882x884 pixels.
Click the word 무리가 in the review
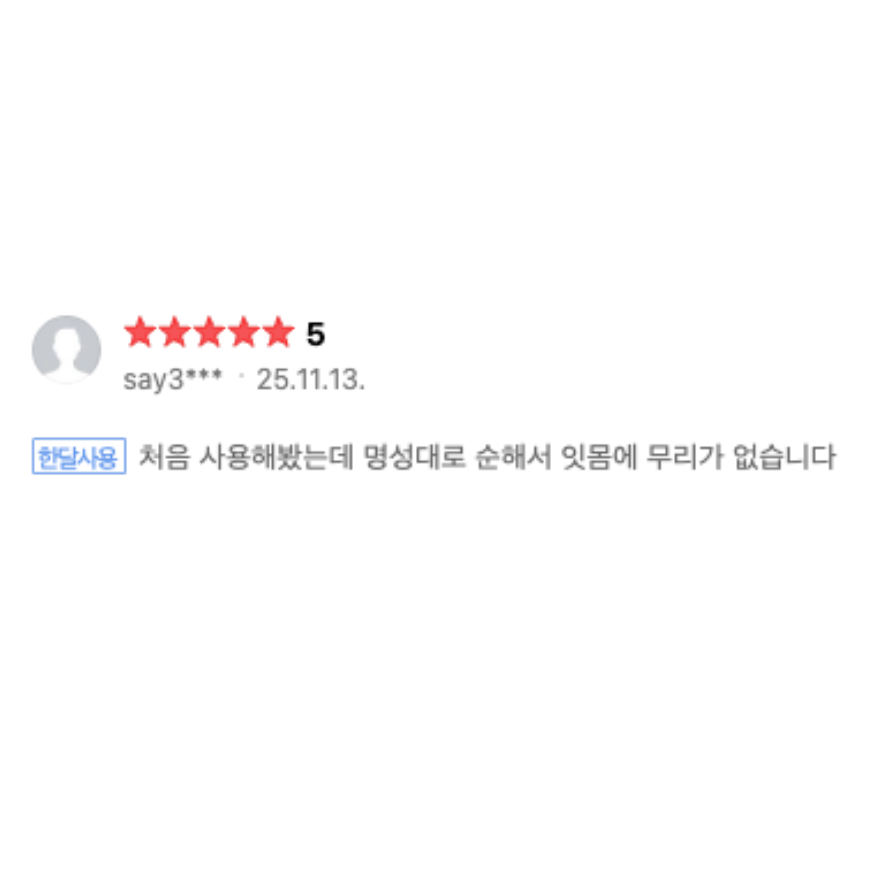coord(685,457)
